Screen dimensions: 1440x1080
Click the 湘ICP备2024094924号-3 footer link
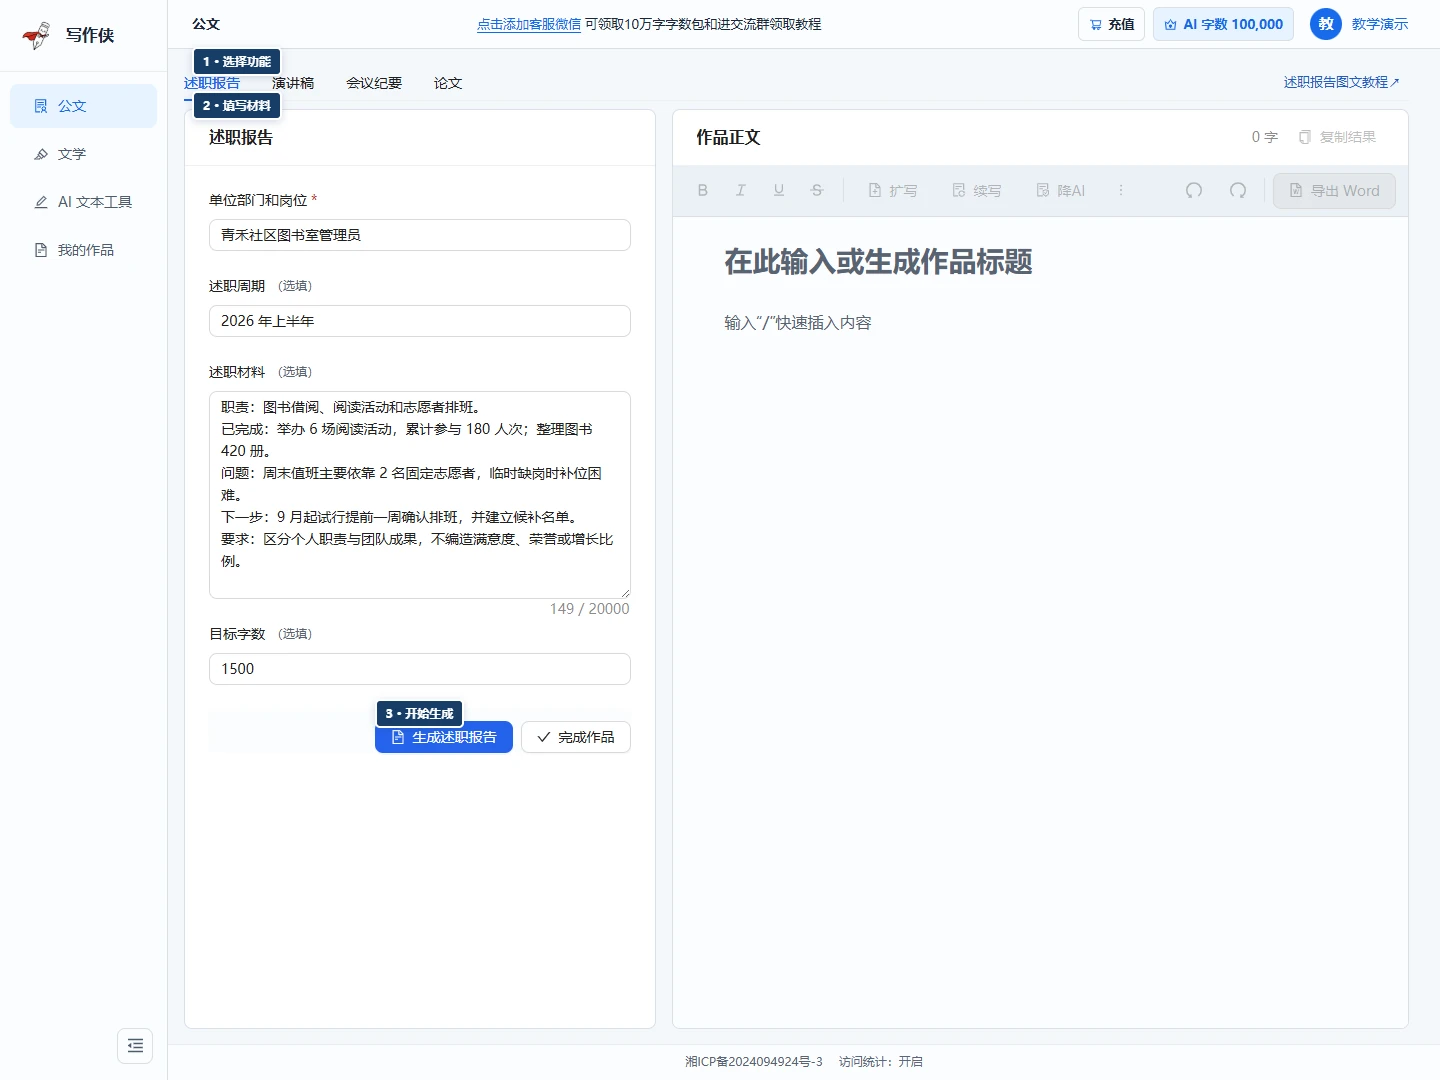tap(754, 1062)
